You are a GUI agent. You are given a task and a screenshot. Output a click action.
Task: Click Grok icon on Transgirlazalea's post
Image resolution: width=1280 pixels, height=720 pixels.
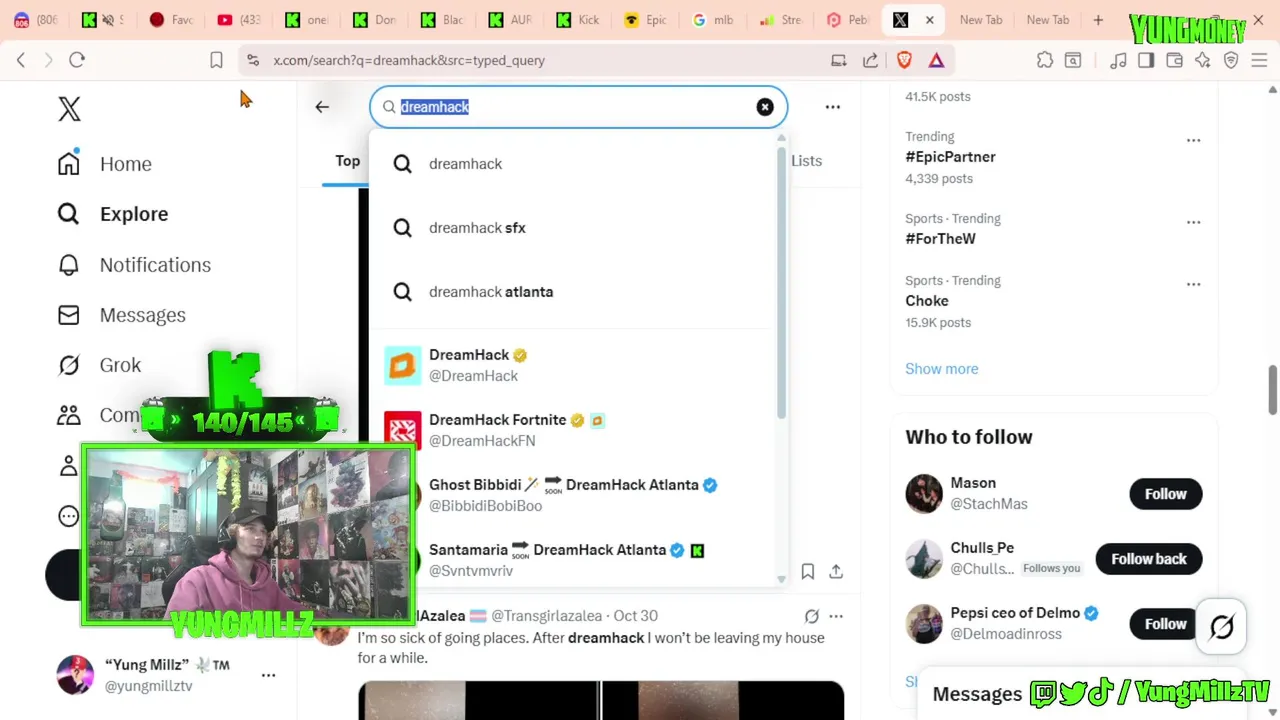point(811,616)
